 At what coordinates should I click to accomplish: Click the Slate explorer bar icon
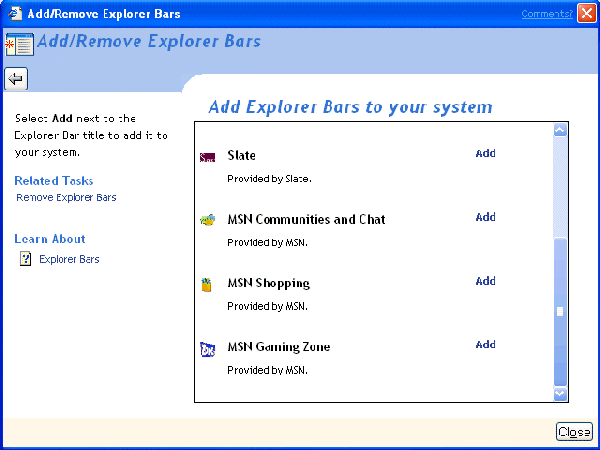point(207,157)
